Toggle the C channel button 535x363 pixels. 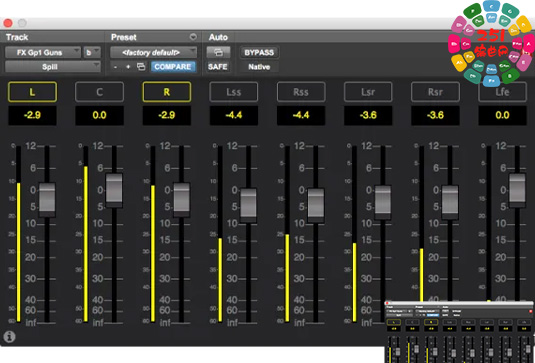click(x=99, y=92)
